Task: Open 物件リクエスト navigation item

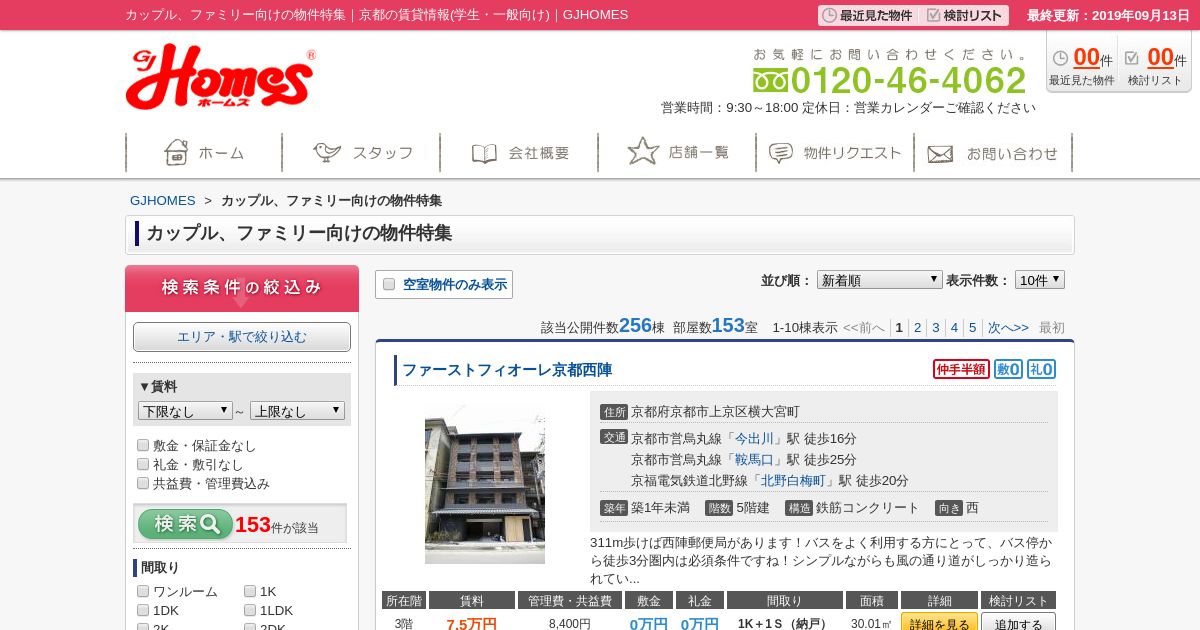Action: pyautogui.click(x=835, y=153)
